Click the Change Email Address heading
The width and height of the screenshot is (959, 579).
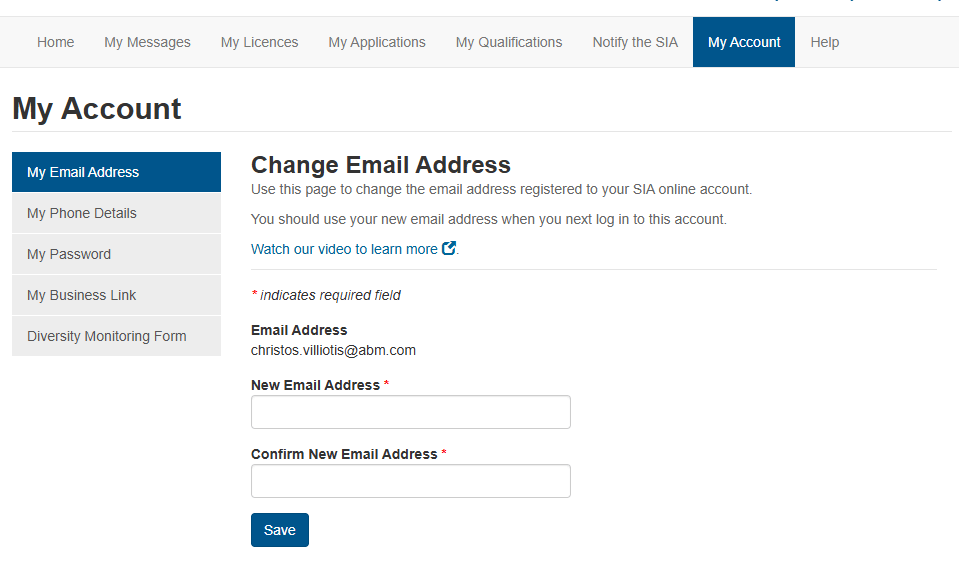coord(380,165)
